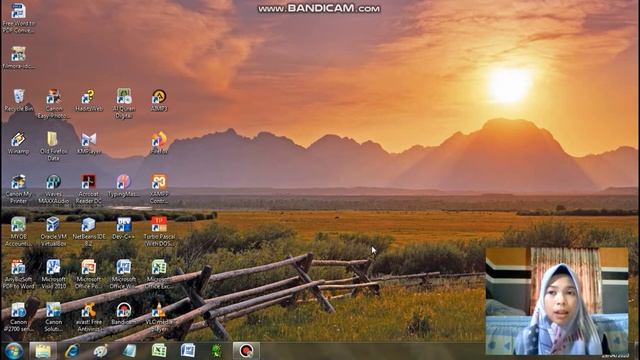
Task: Open the Windows Start menu orb
Action: click(x=14, y=351)
